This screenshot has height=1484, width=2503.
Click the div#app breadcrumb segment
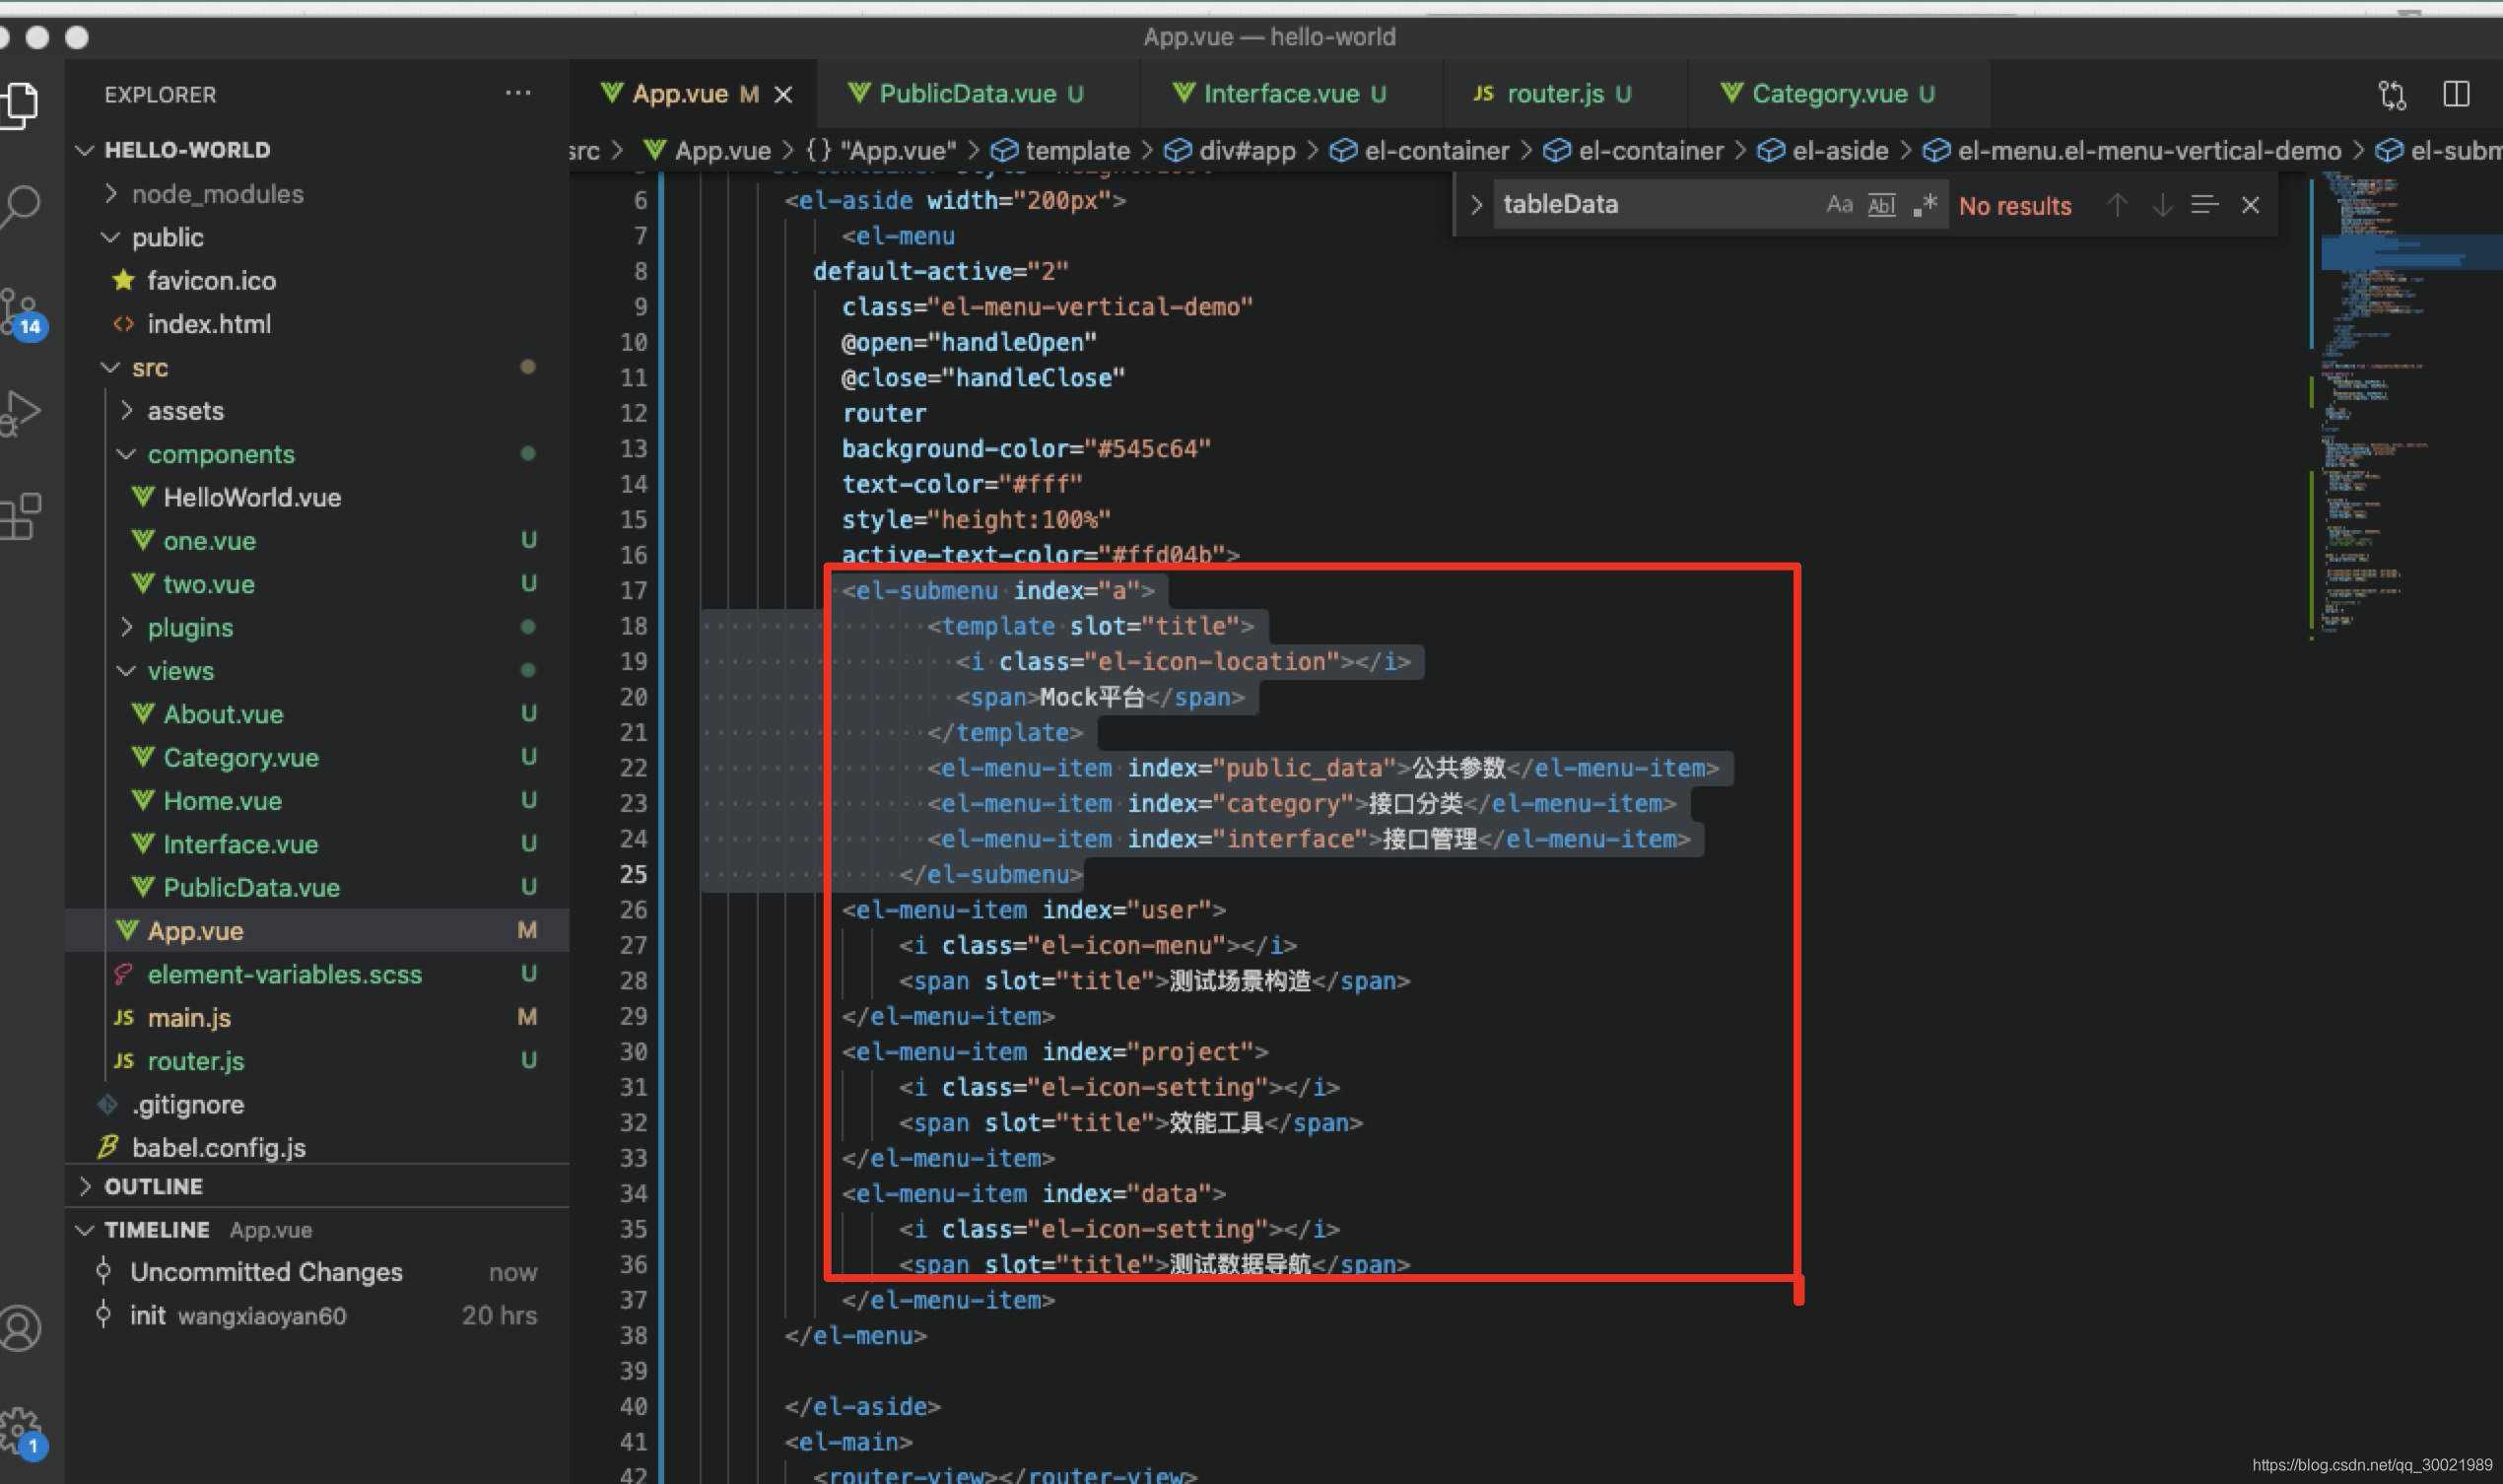pos(1230,151)
